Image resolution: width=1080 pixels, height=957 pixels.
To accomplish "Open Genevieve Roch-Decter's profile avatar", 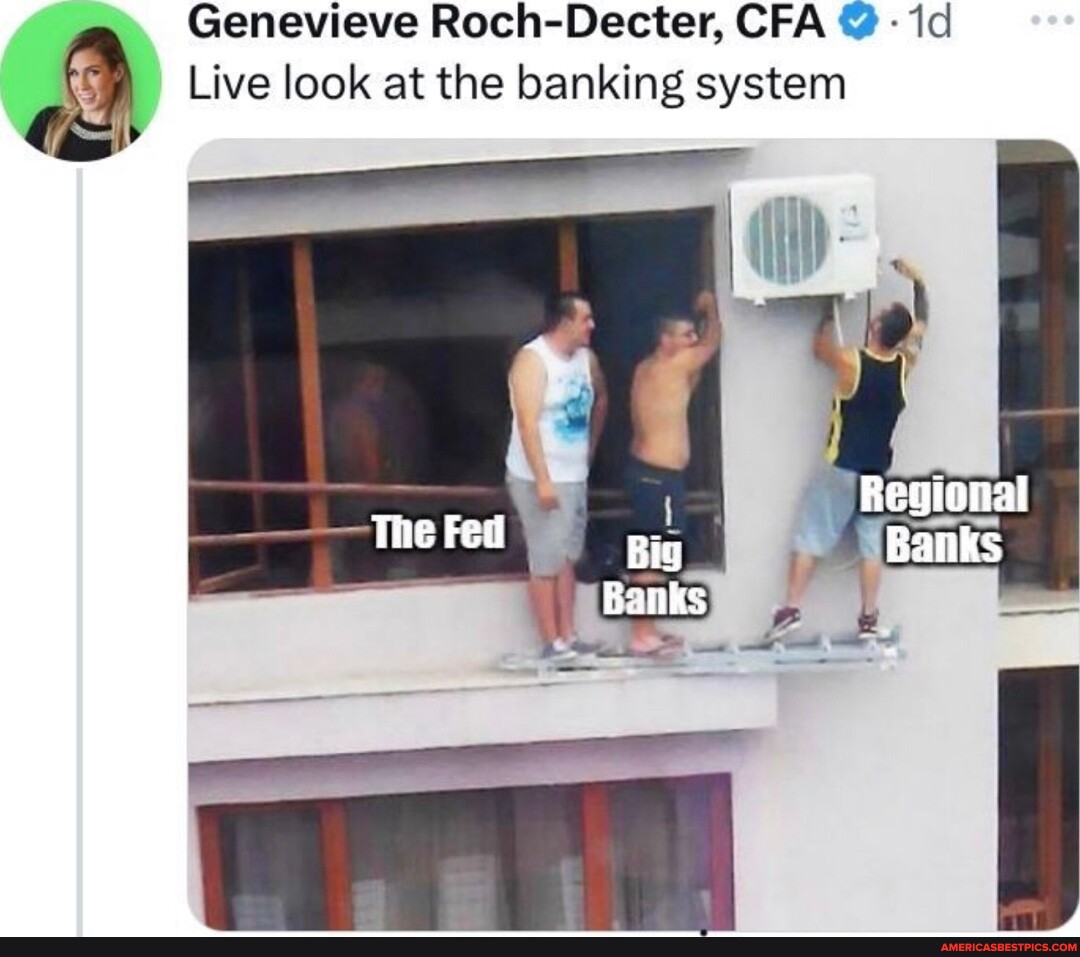I will (x=81, y=81).
